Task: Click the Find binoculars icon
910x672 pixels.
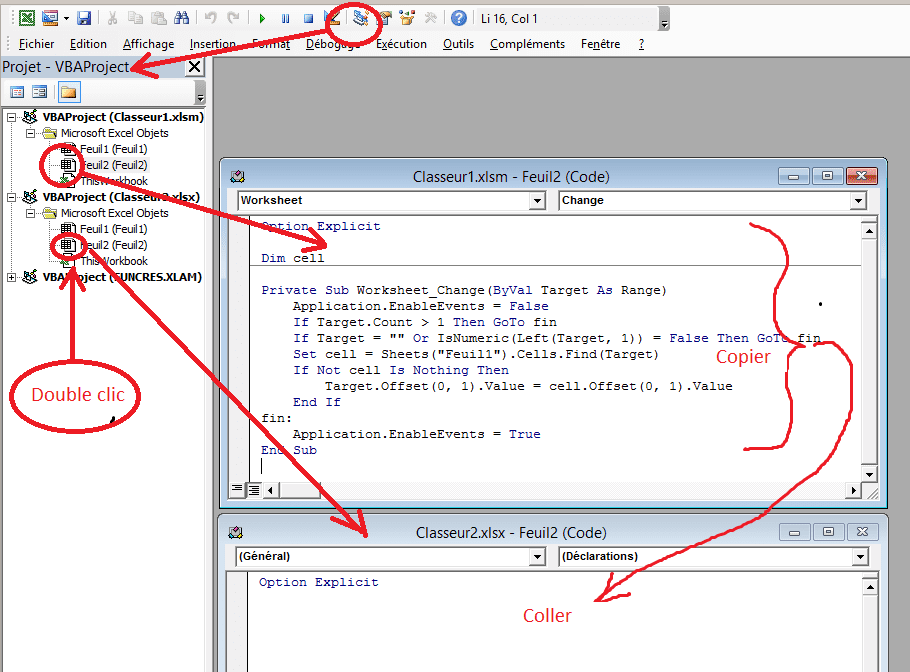Action: click(x=181, y=18)
